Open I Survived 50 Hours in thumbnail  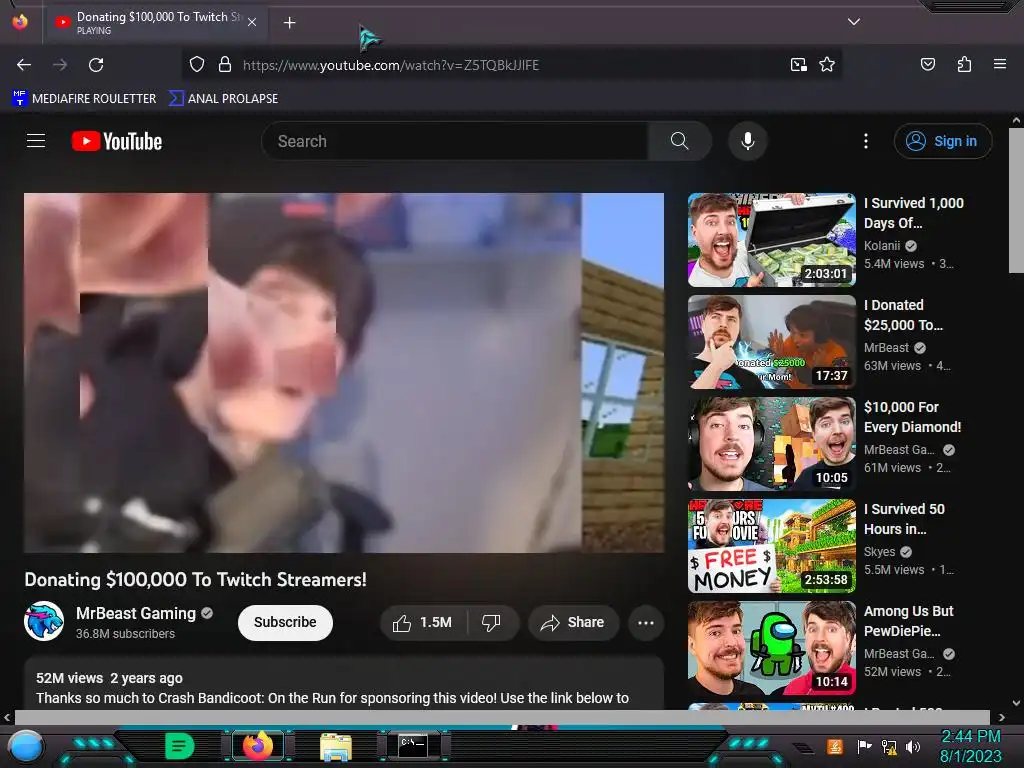point(771,545)
